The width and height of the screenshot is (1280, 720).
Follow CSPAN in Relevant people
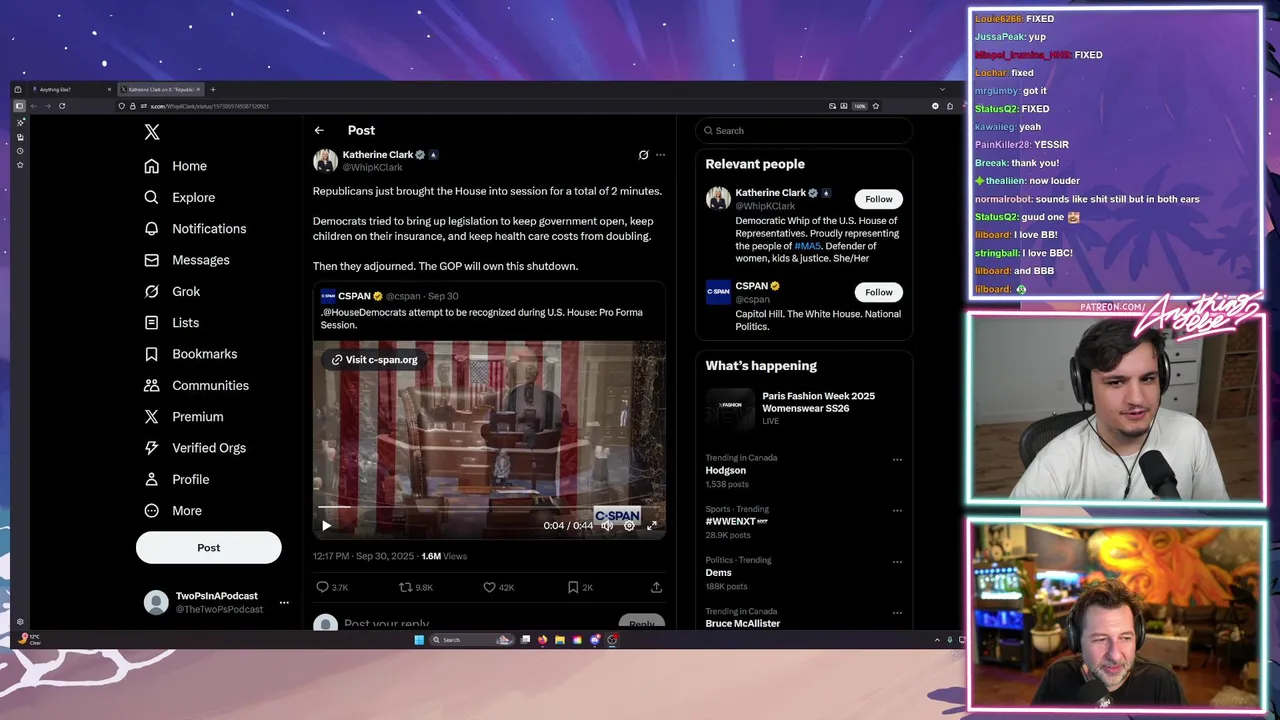[x=879, y=292]
